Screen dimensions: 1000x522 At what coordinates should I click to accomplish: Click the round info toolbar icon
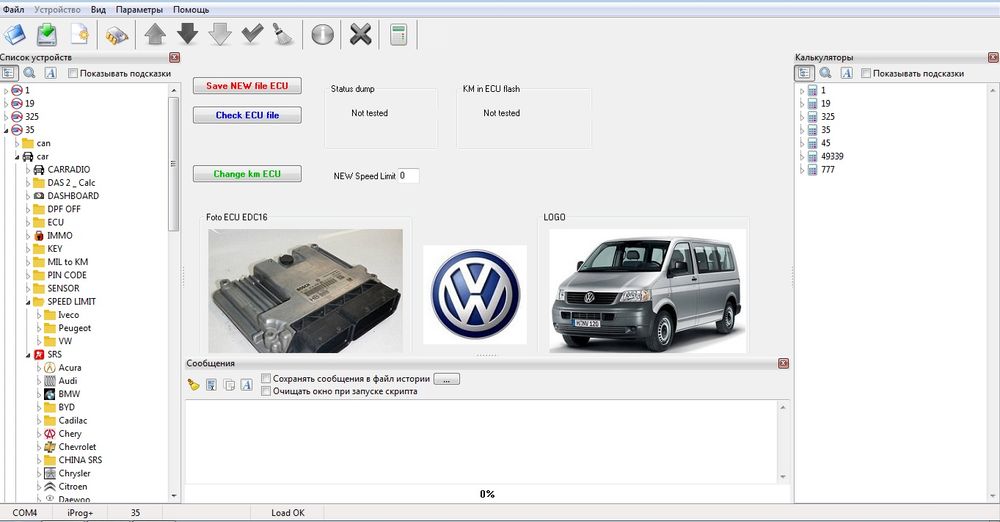(323, 34)
